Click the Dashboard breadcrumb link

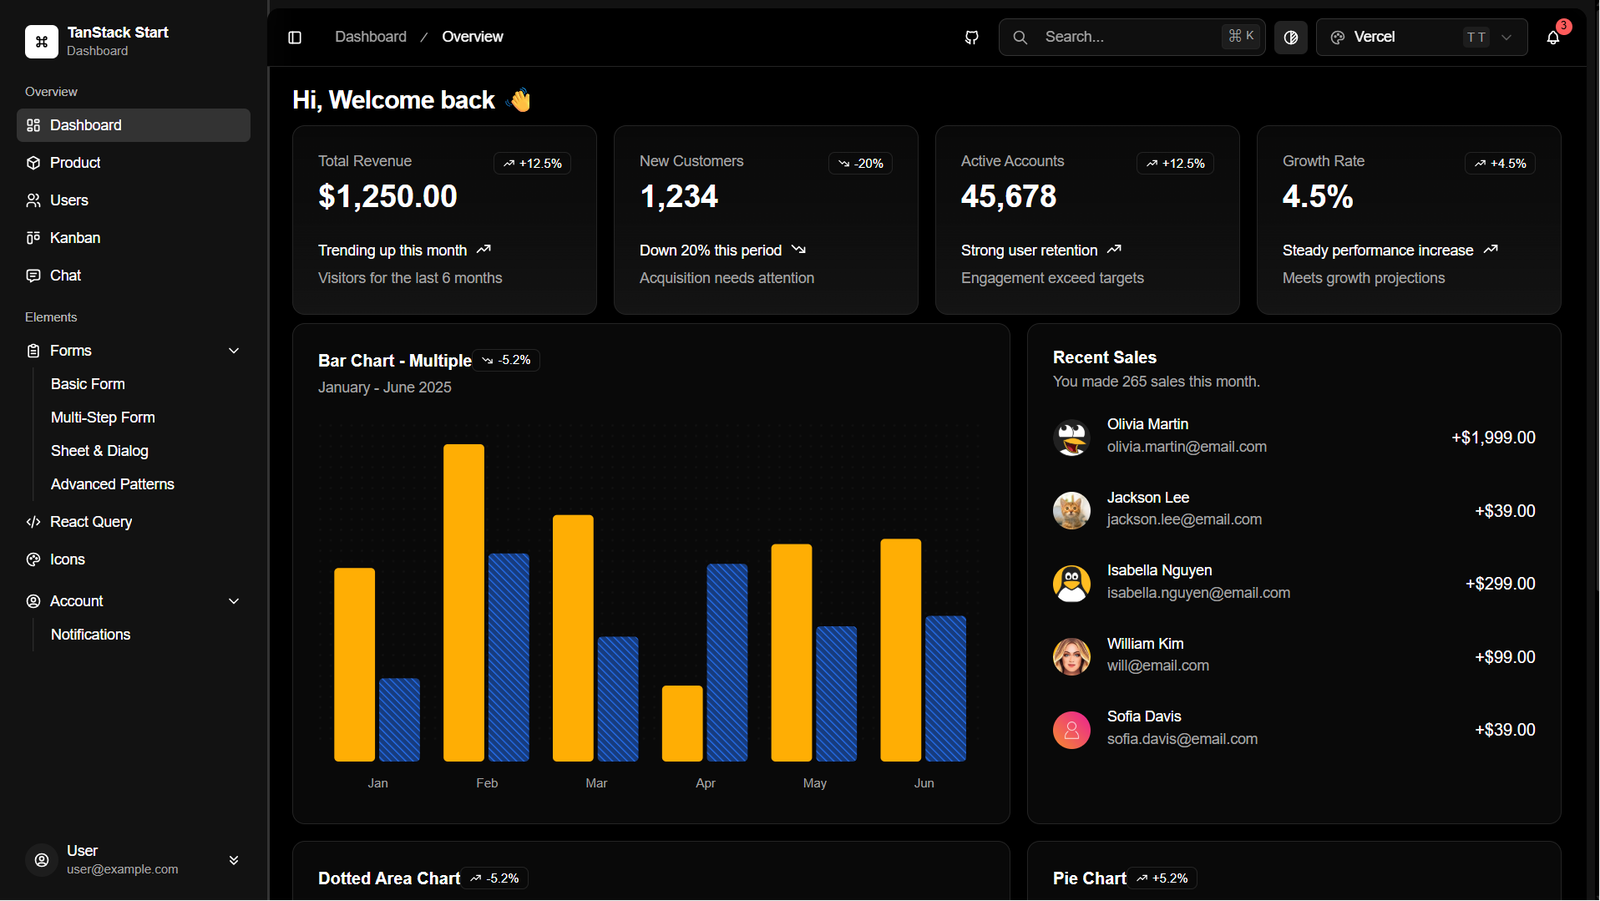pos(371,37)
